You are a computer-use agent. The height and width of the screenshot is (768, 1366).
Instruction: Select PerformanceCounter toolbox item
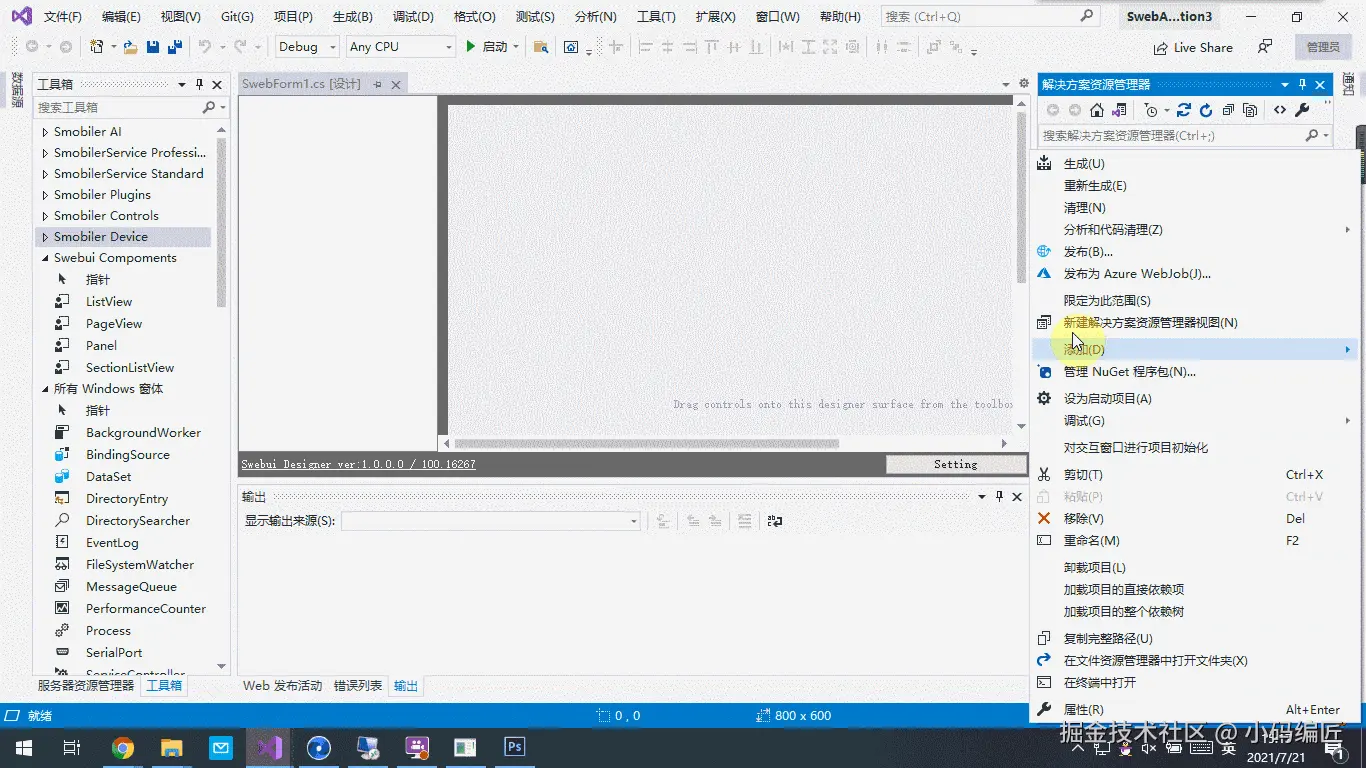146,609
